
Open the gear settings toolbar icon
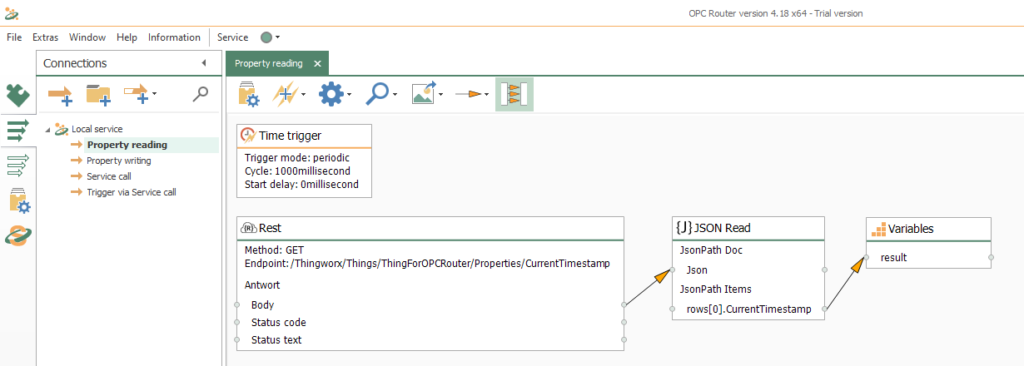[331, 95]
